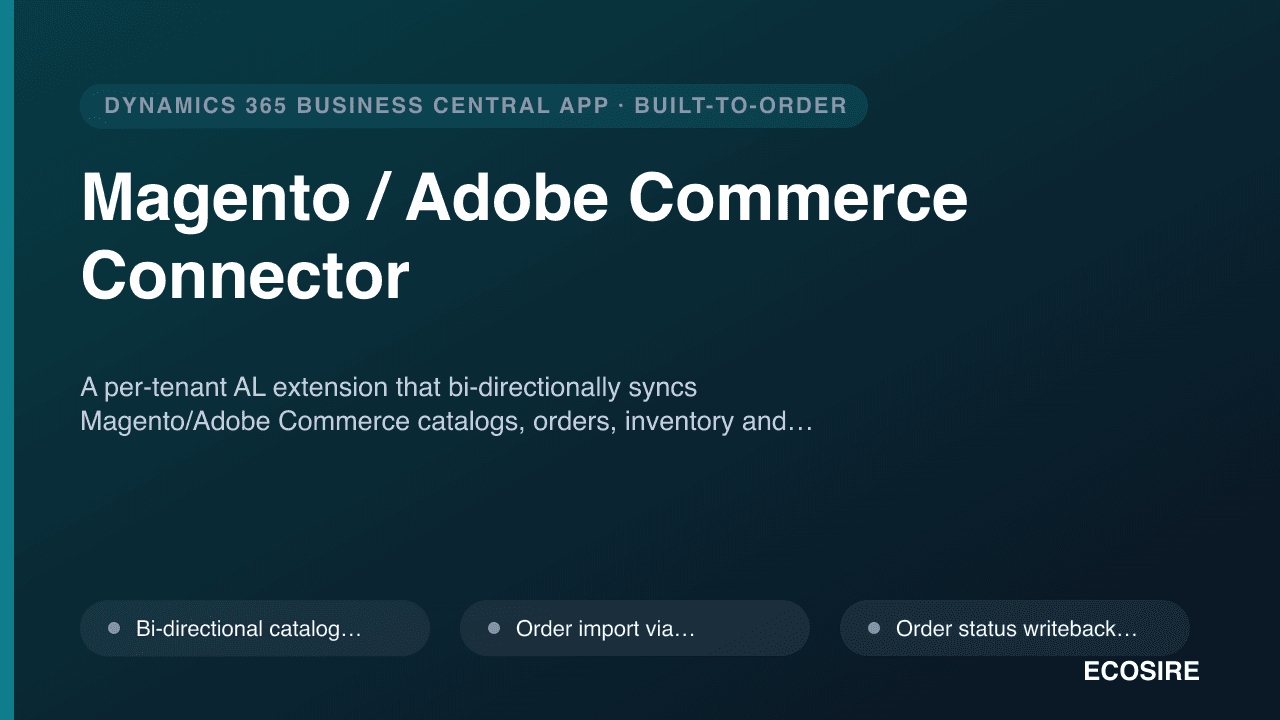
Task: Click the per-tenant AL extension description text
Action: (446, 404)
